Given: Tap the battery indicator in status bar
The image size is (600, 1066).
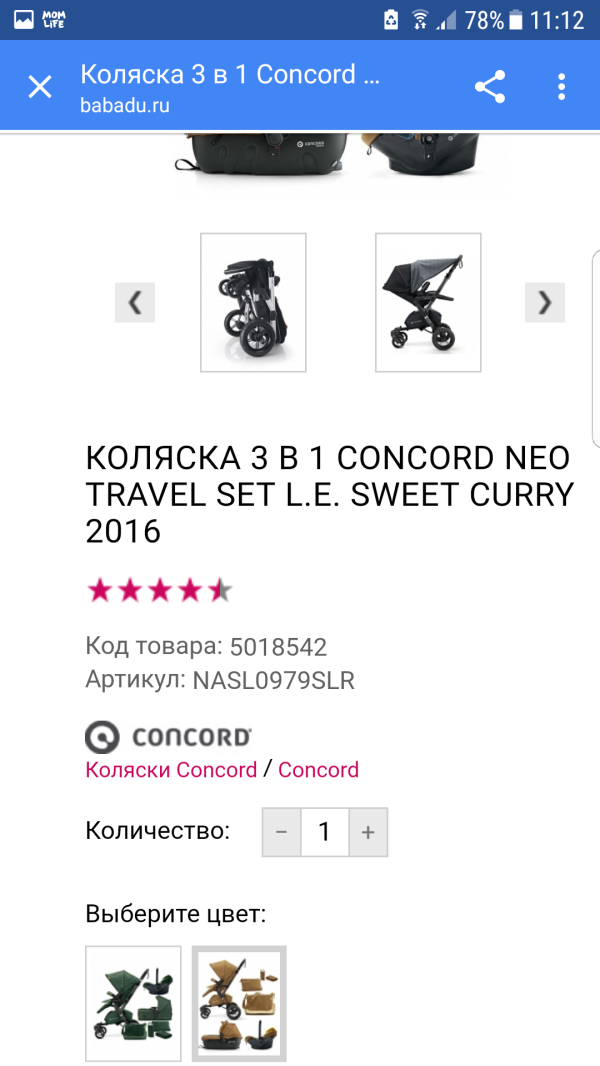Looking at the screenshot, I should click(516, 20).
